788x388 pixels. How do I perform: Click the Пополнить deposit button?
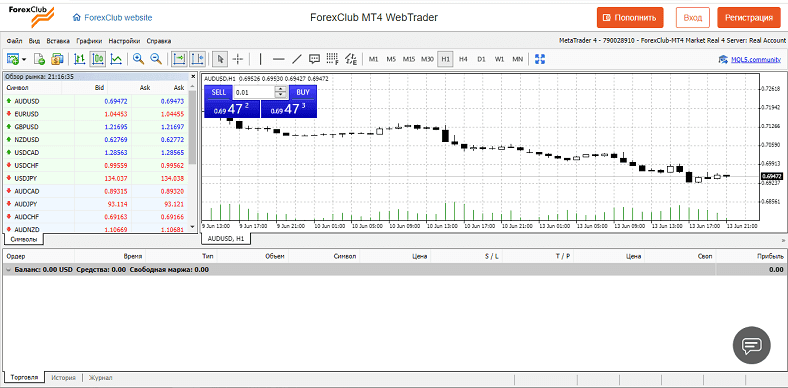pyautogui.click(x=630, y=18)
